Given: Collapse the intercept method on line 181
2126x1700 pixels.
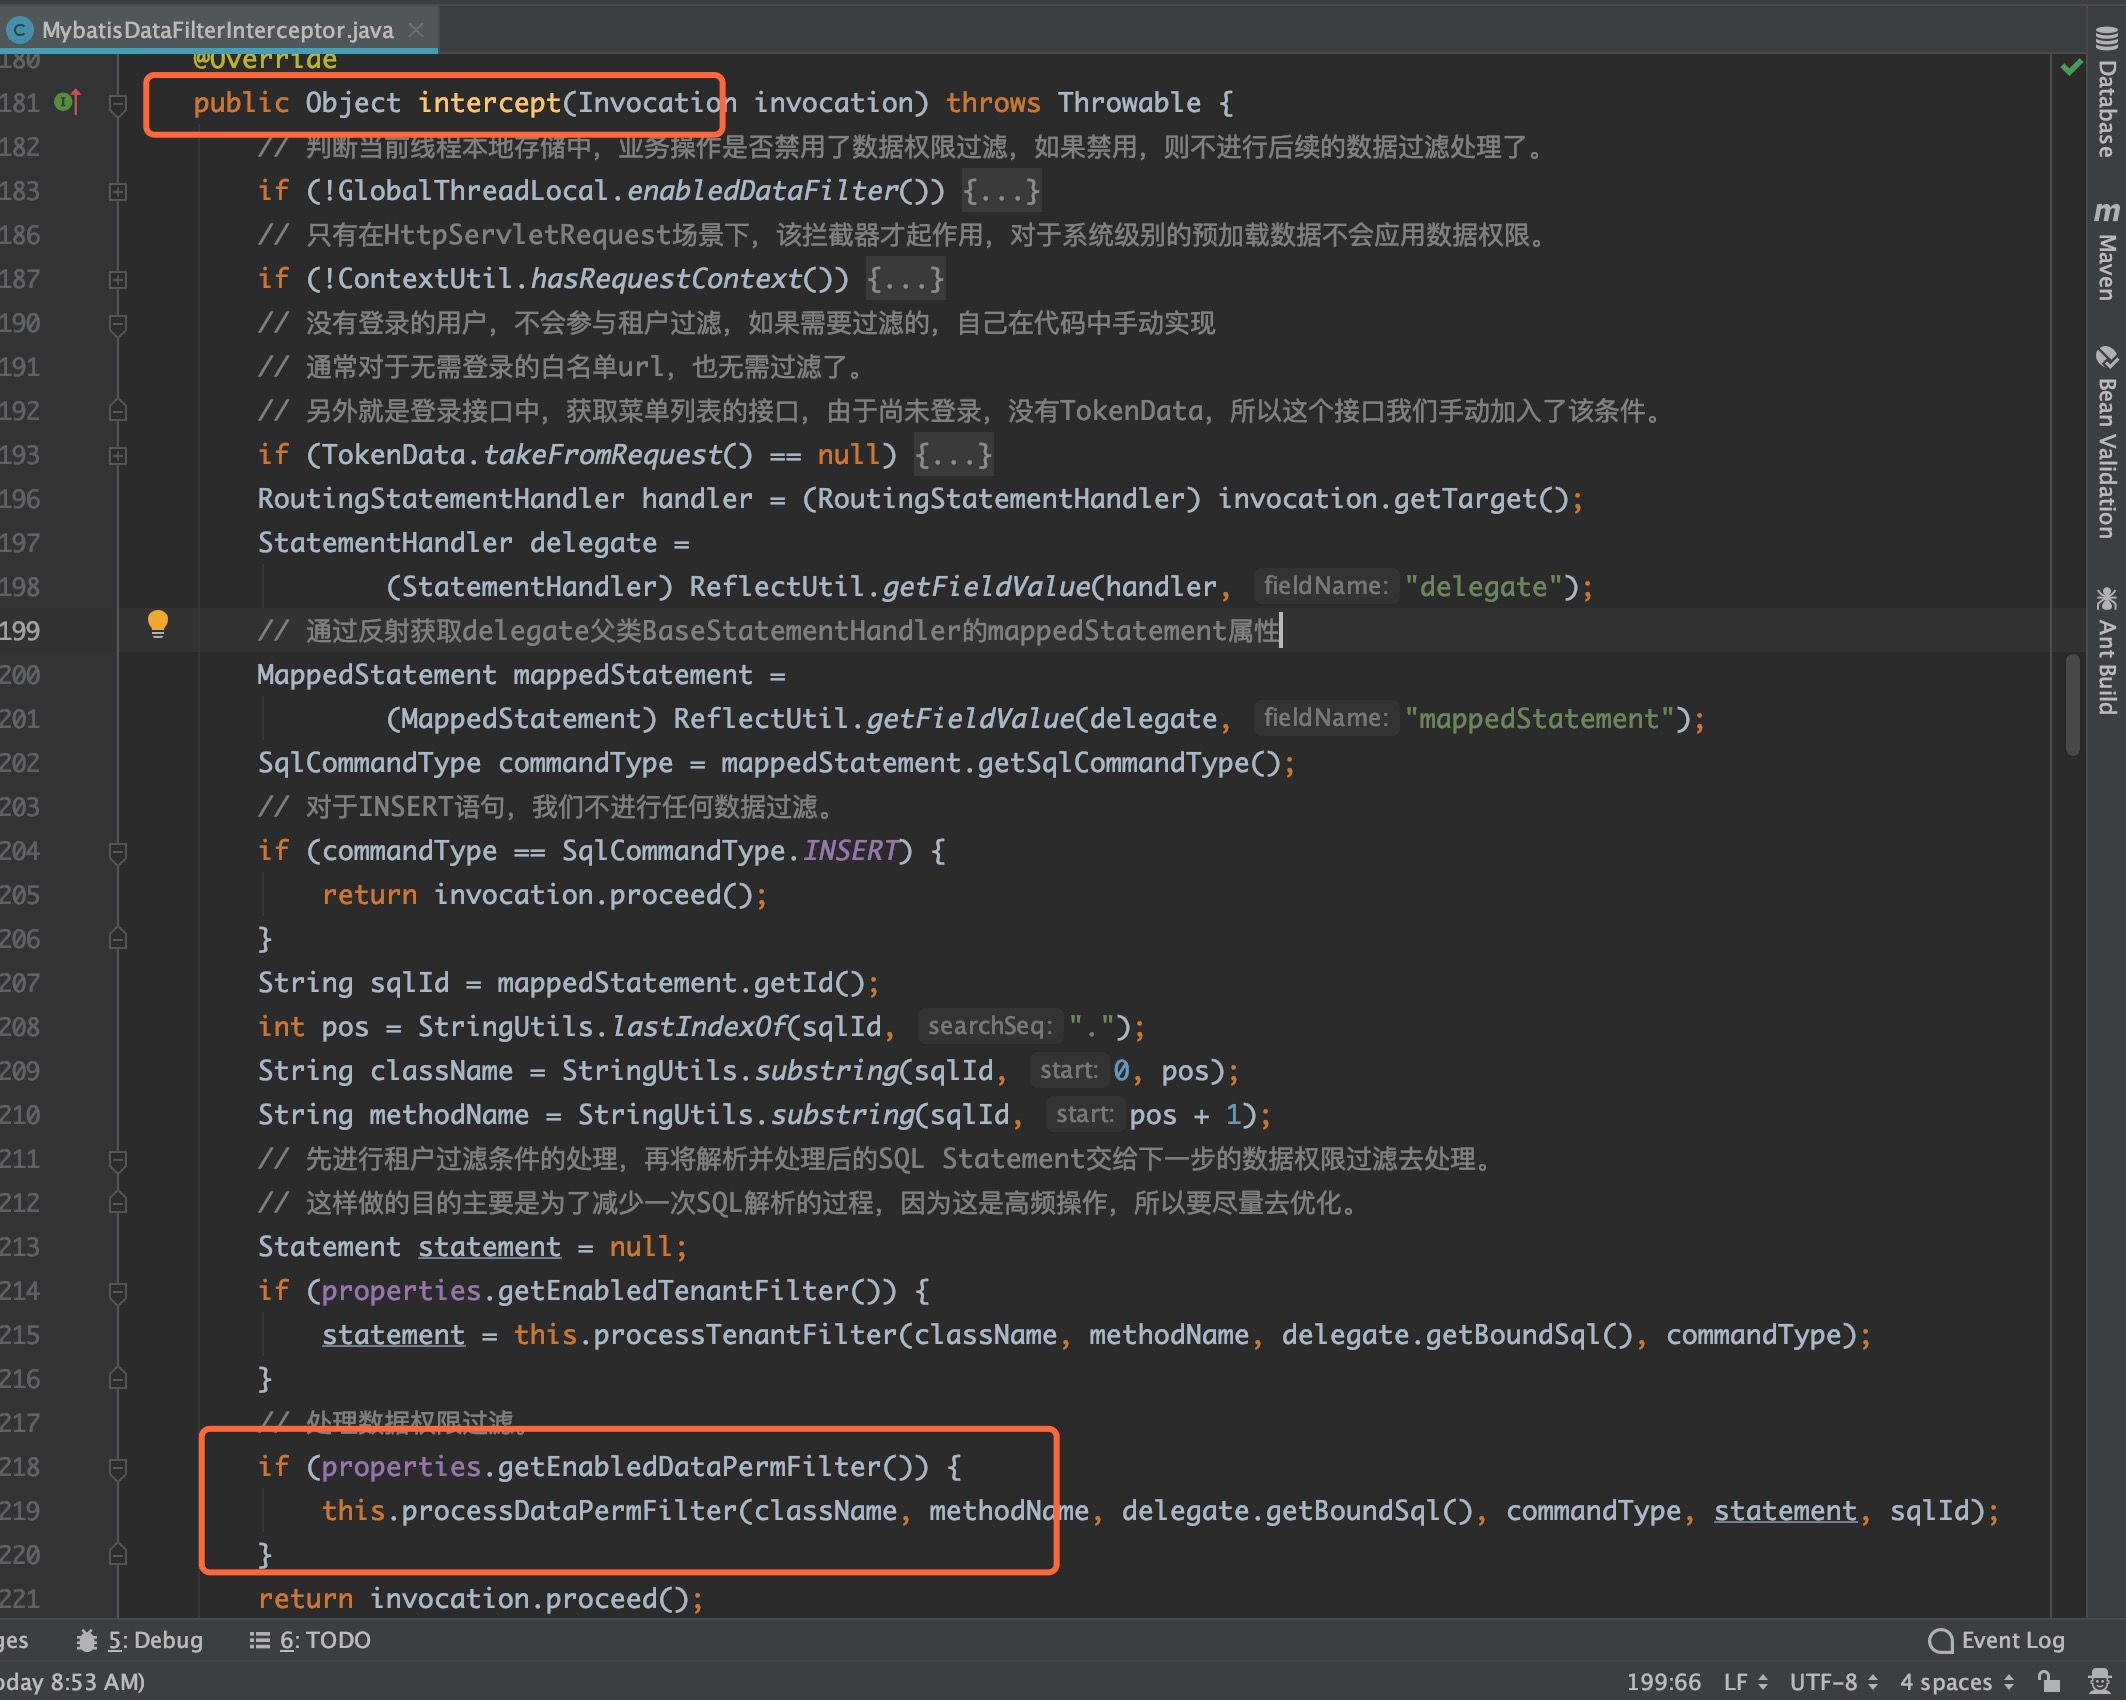Looking at the screenshot, I should 118,103.
